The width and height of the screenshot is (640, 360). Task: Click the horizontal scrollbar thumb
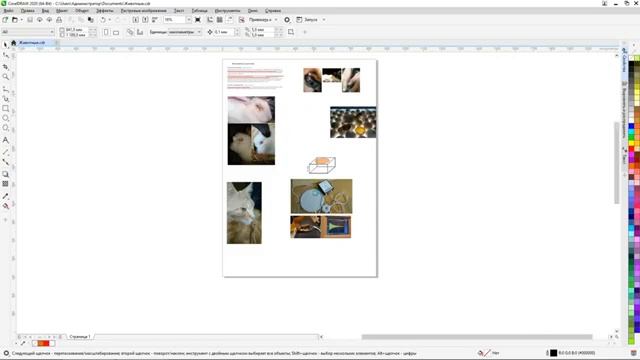[x=477, y=337]
